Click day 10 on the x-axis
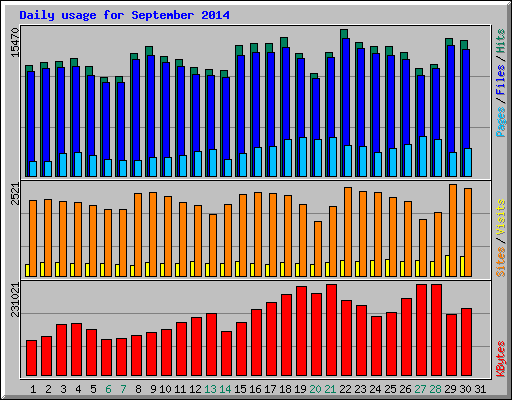The image size is (512, 400). pos(165,389)
